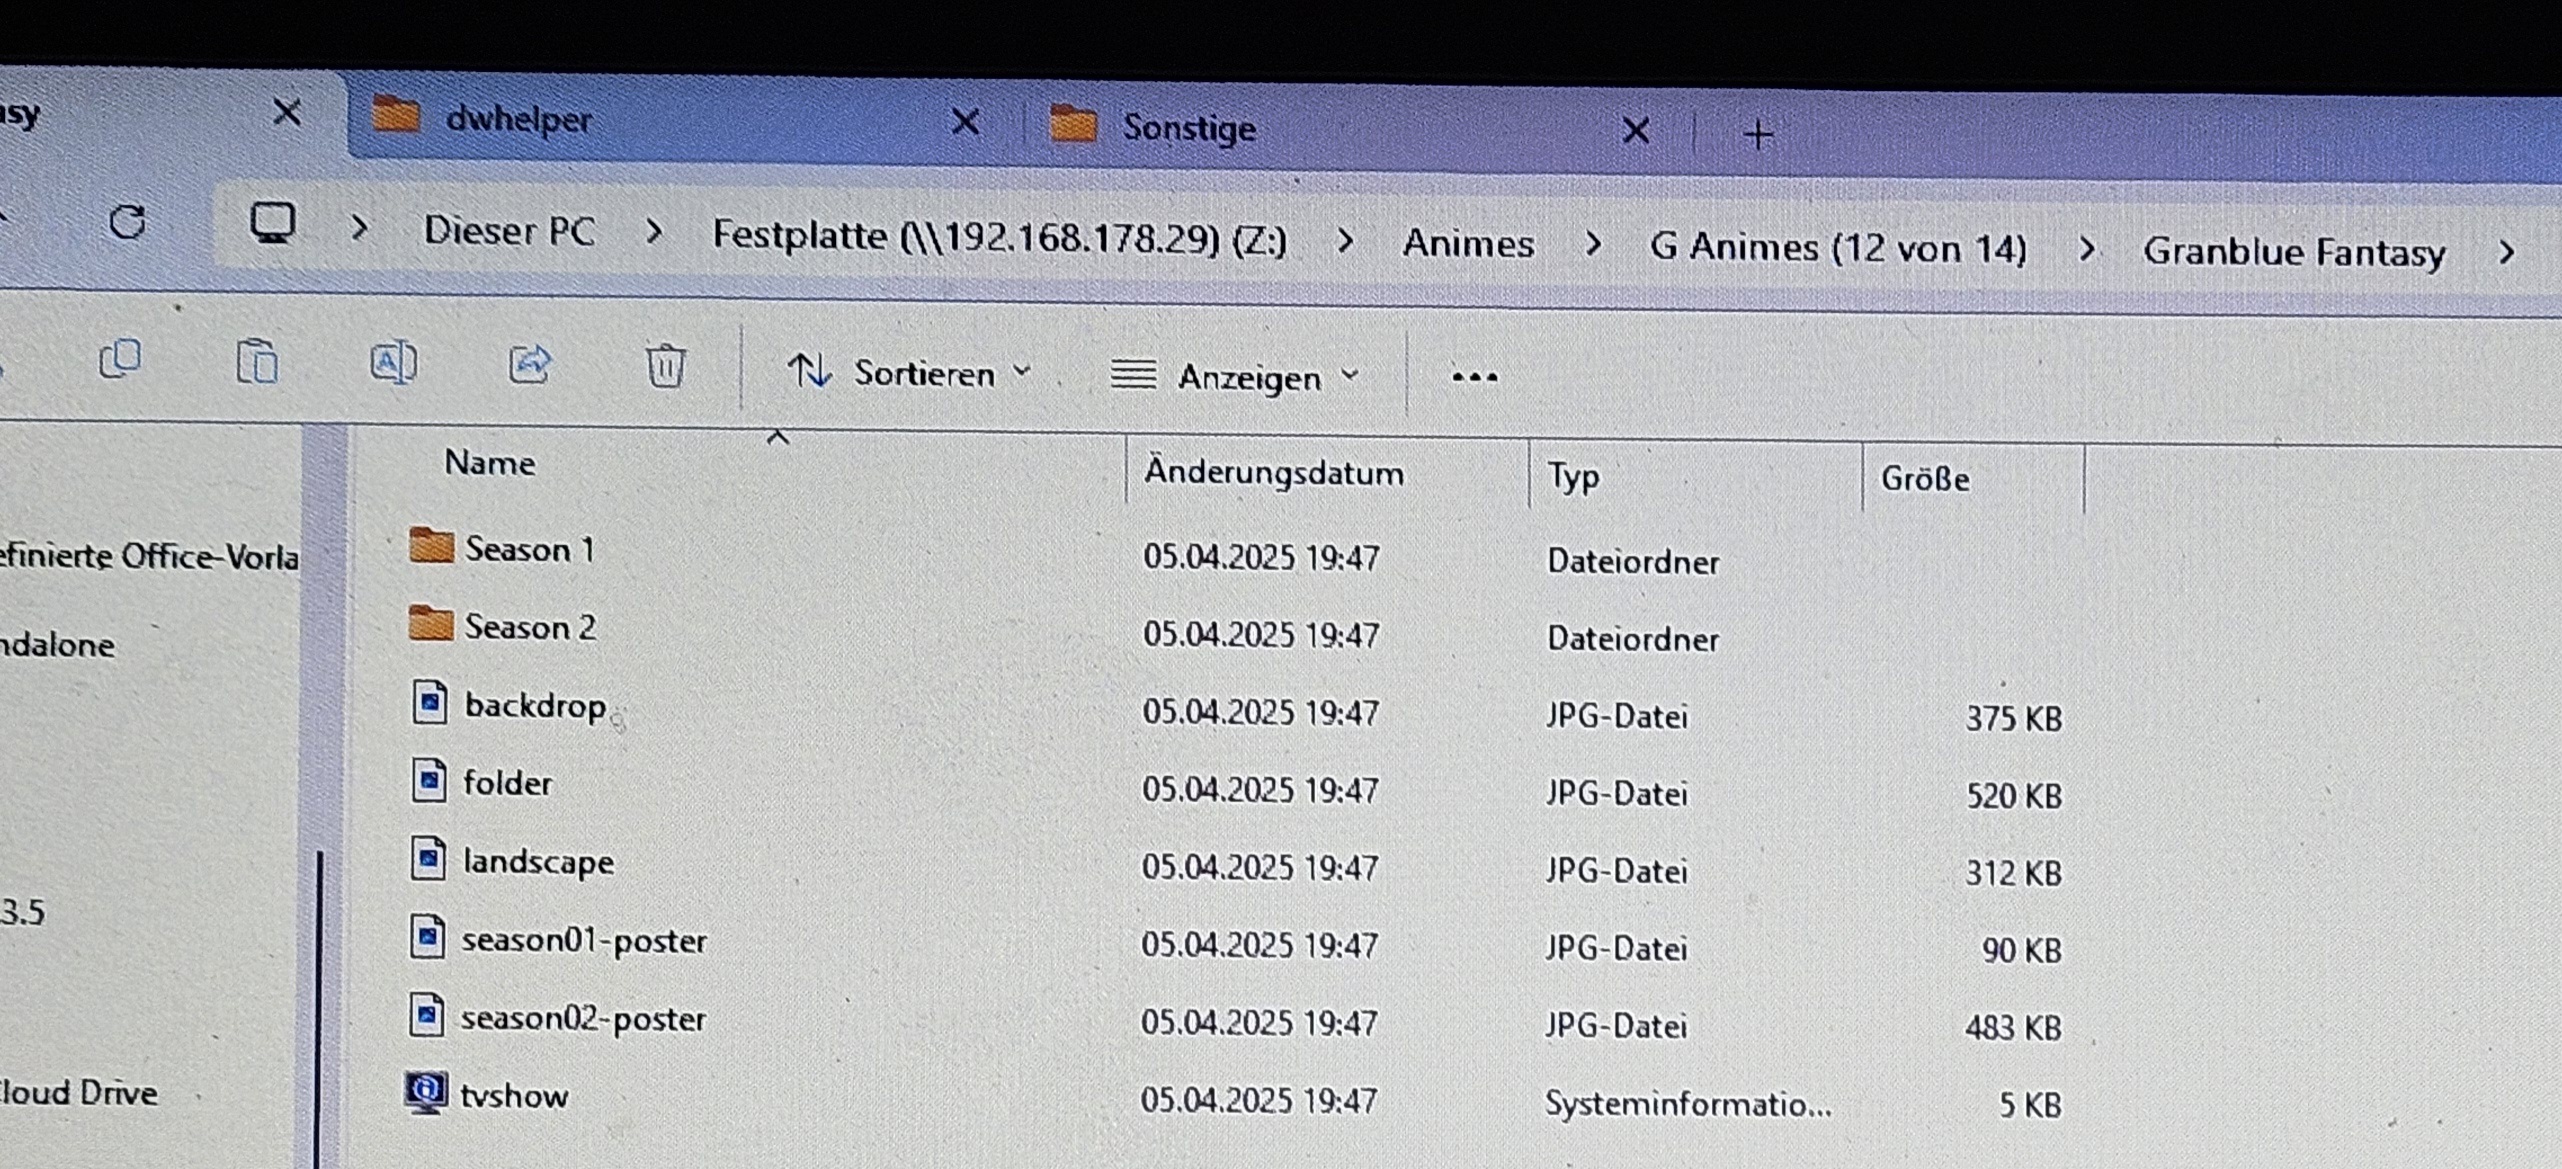
Task: Click the Paste icon in the toolbar
Action: tap(257, 362)
